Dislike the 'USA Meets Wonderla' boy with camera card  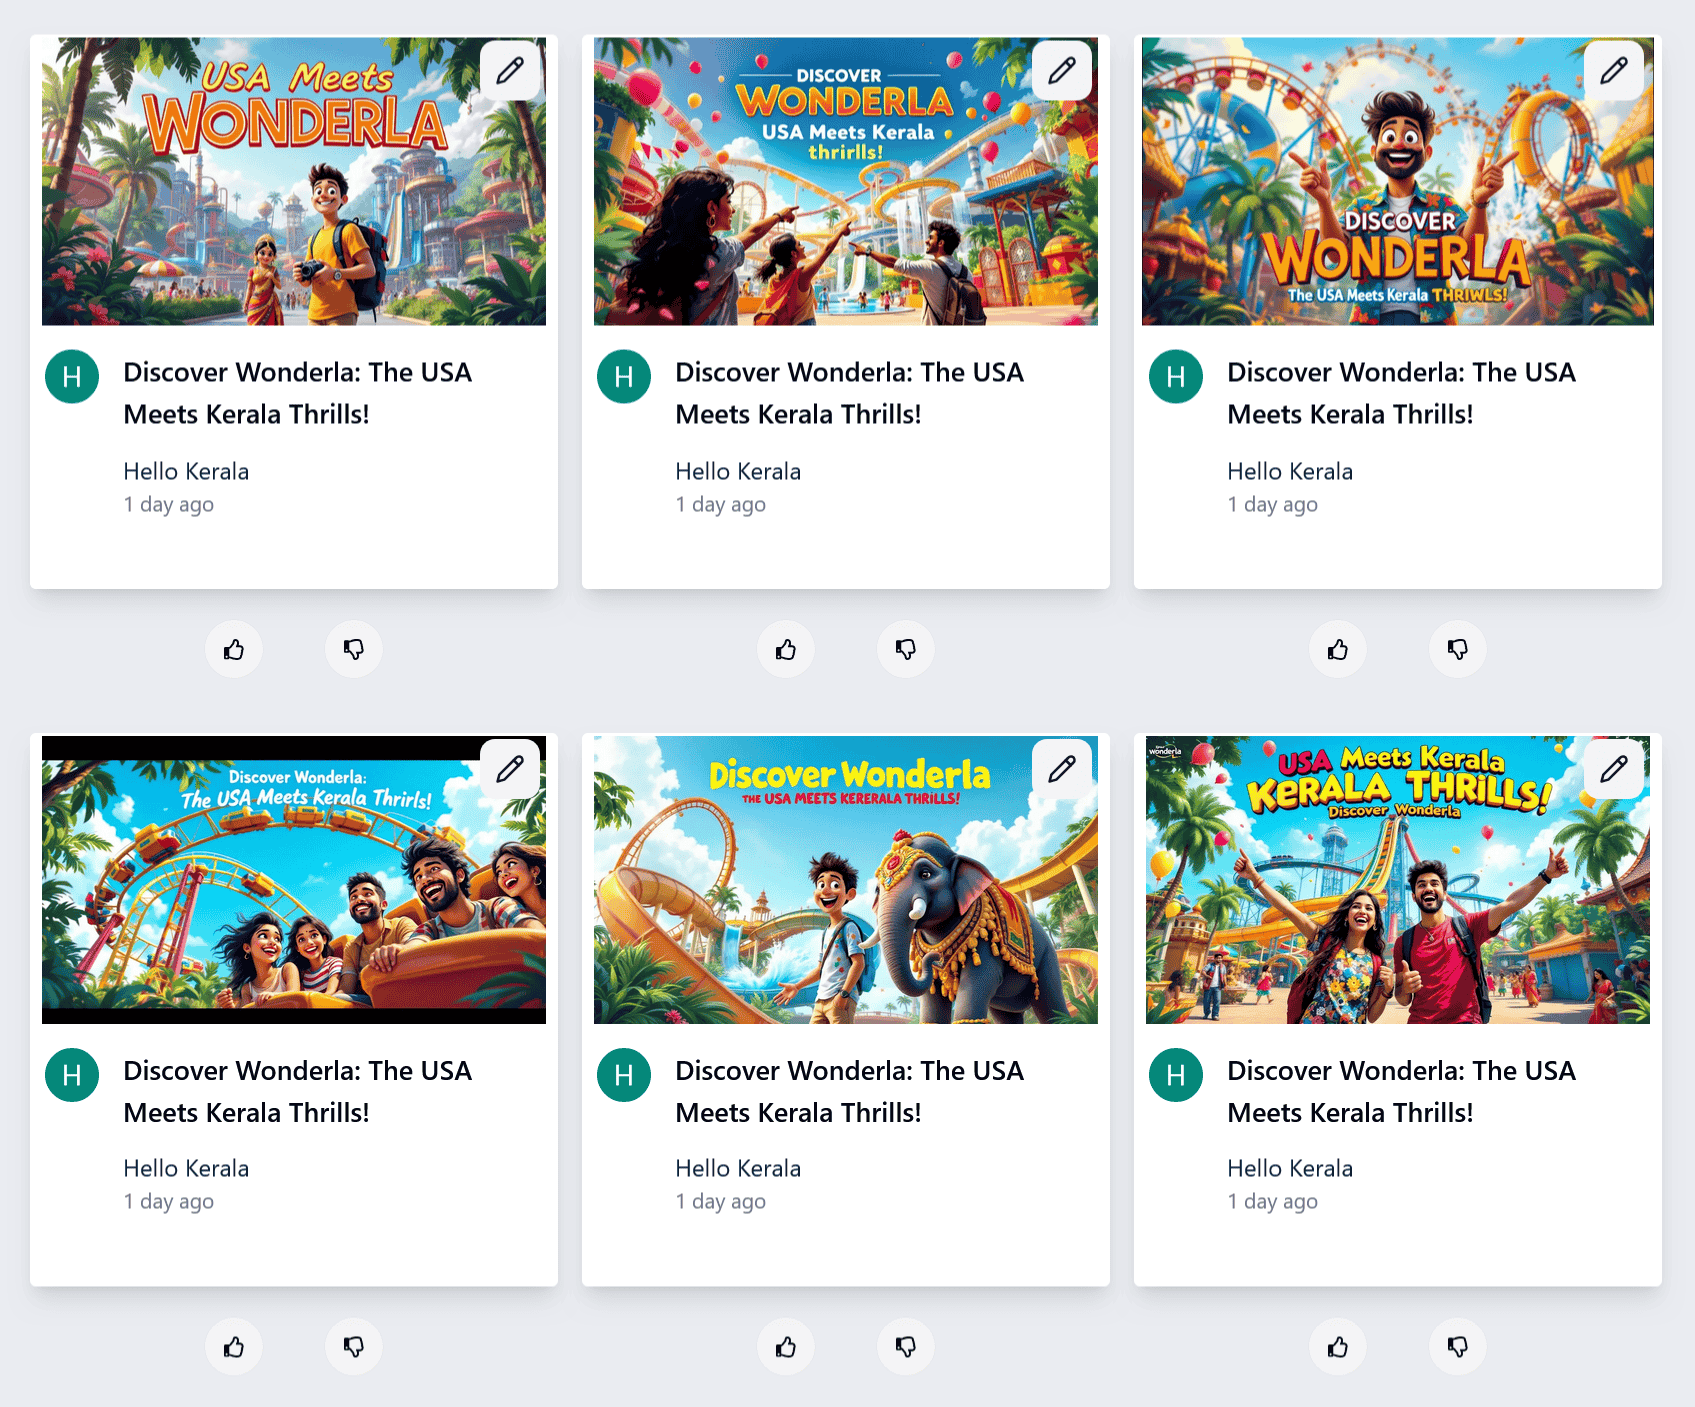click(354, 650)
